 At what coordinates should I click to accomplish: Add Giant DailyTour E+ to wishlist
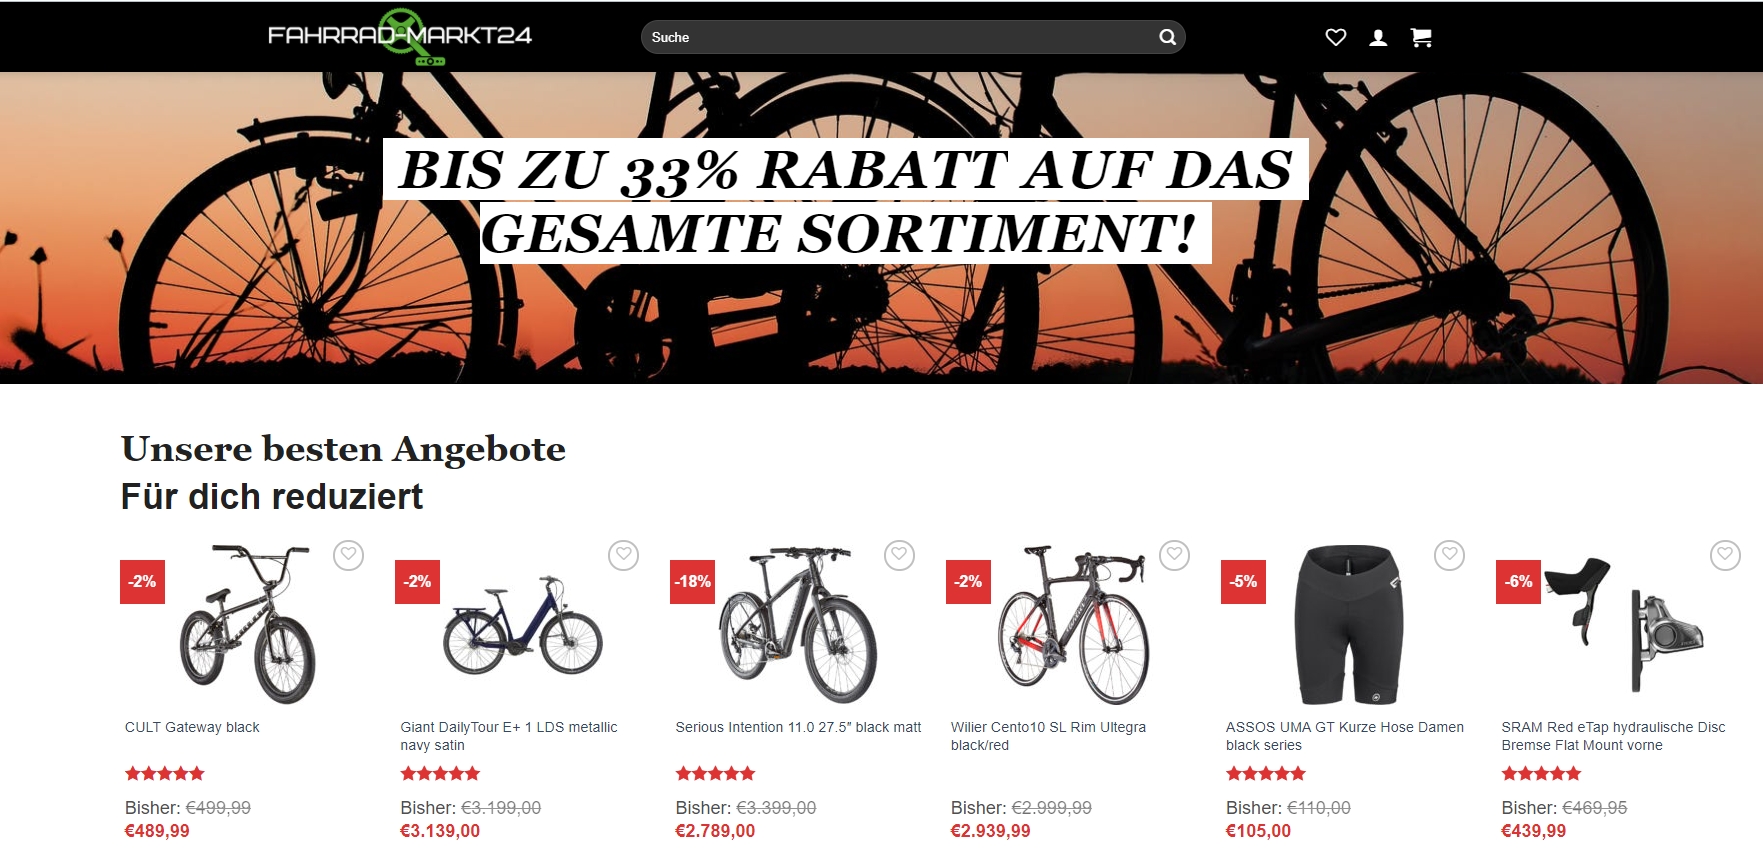pos(623,555)
